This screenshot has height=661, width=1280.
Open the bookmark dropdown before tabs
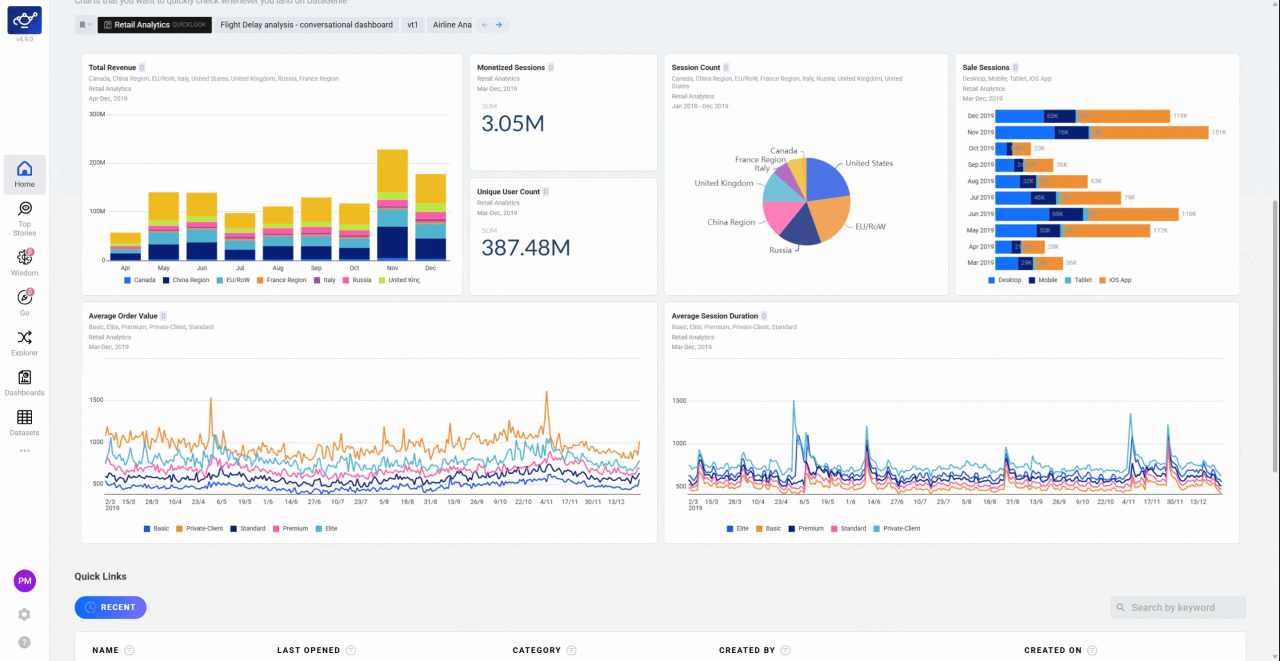pyautogui.click(x=85, y=24)
